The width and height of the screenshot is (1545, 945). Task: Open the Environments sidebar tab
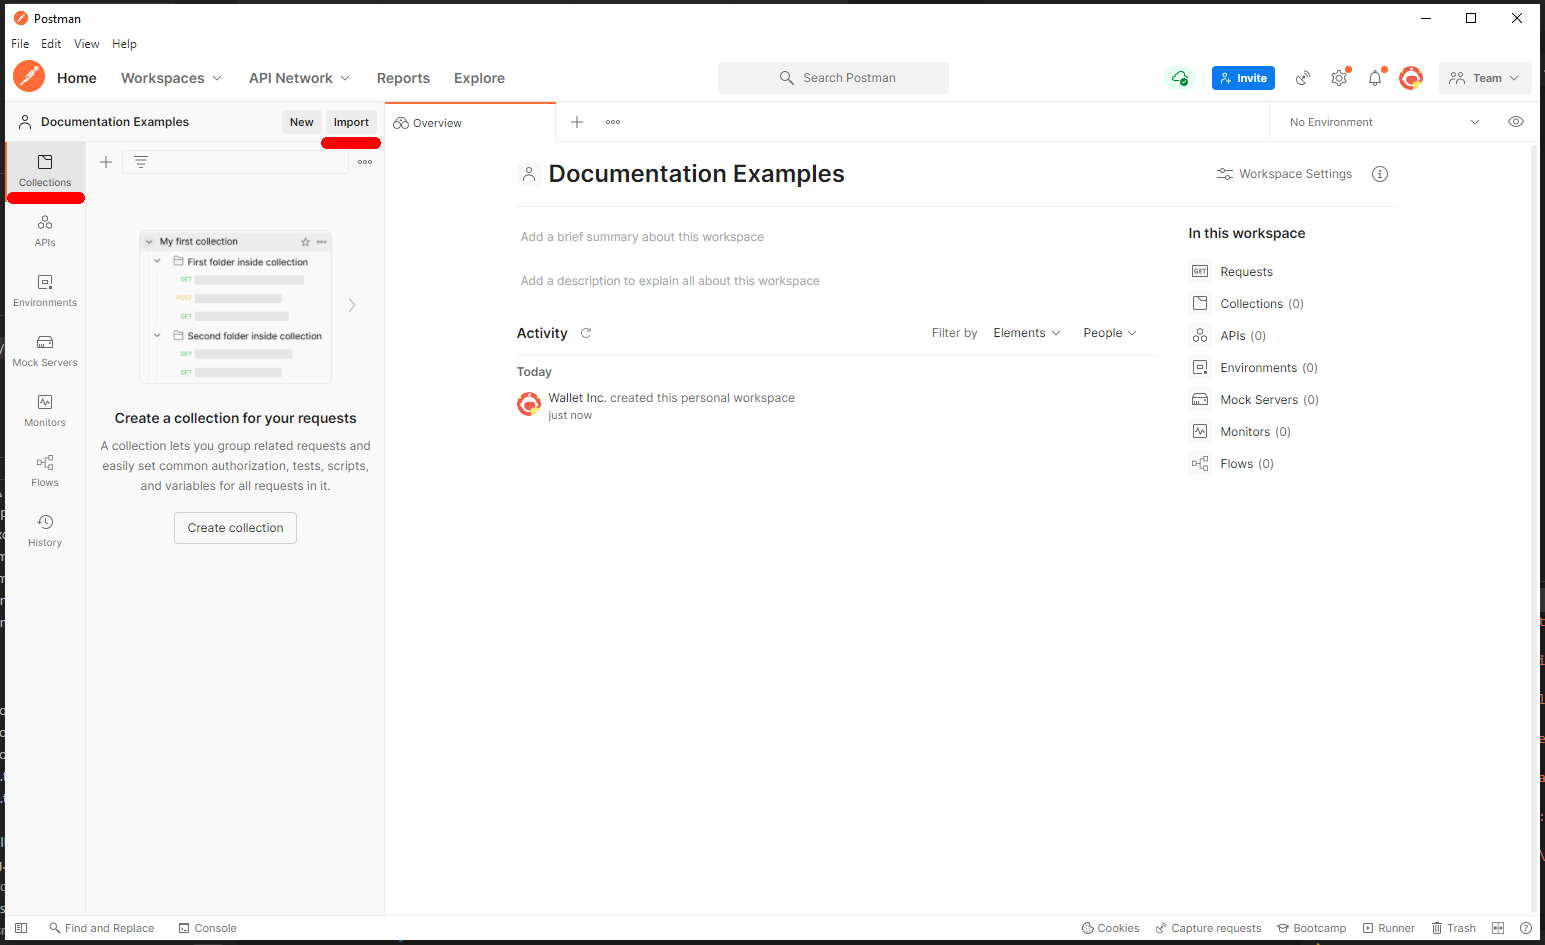[45, 291]
